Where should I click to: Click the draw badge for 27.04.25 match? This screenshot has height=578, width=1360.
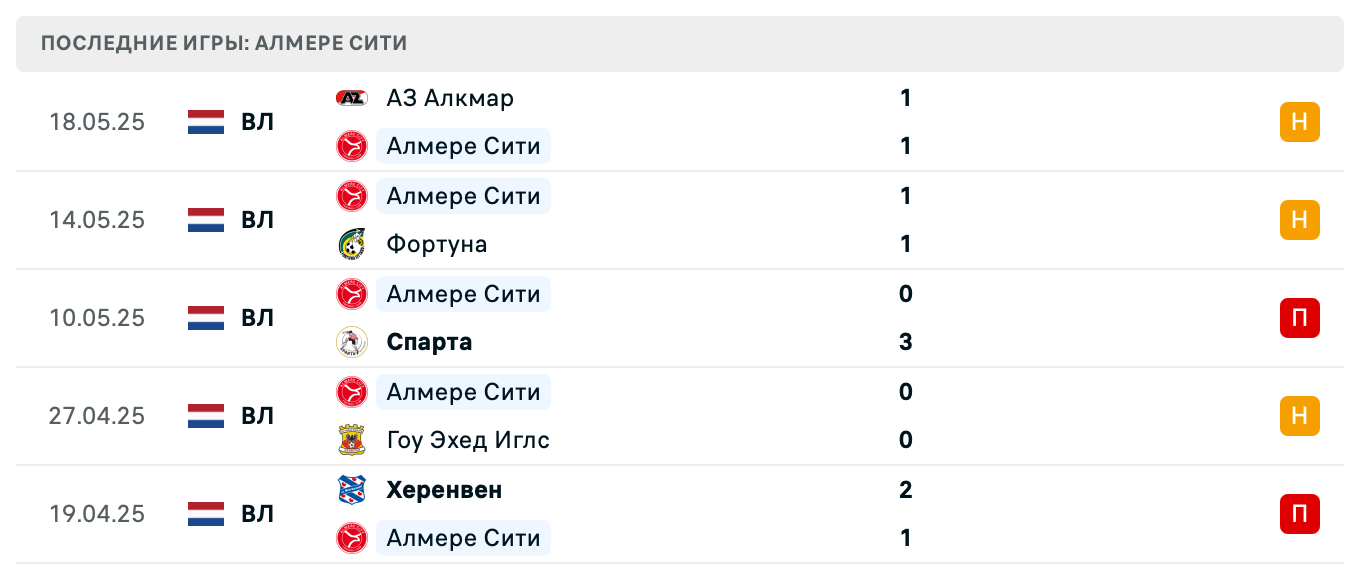point(1299,416)
